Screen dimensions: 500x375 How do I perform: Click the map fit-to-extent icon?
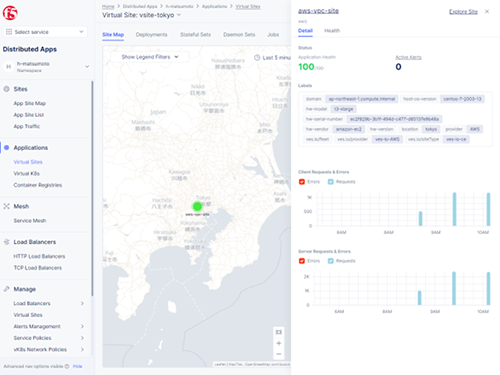click(279, 332)
